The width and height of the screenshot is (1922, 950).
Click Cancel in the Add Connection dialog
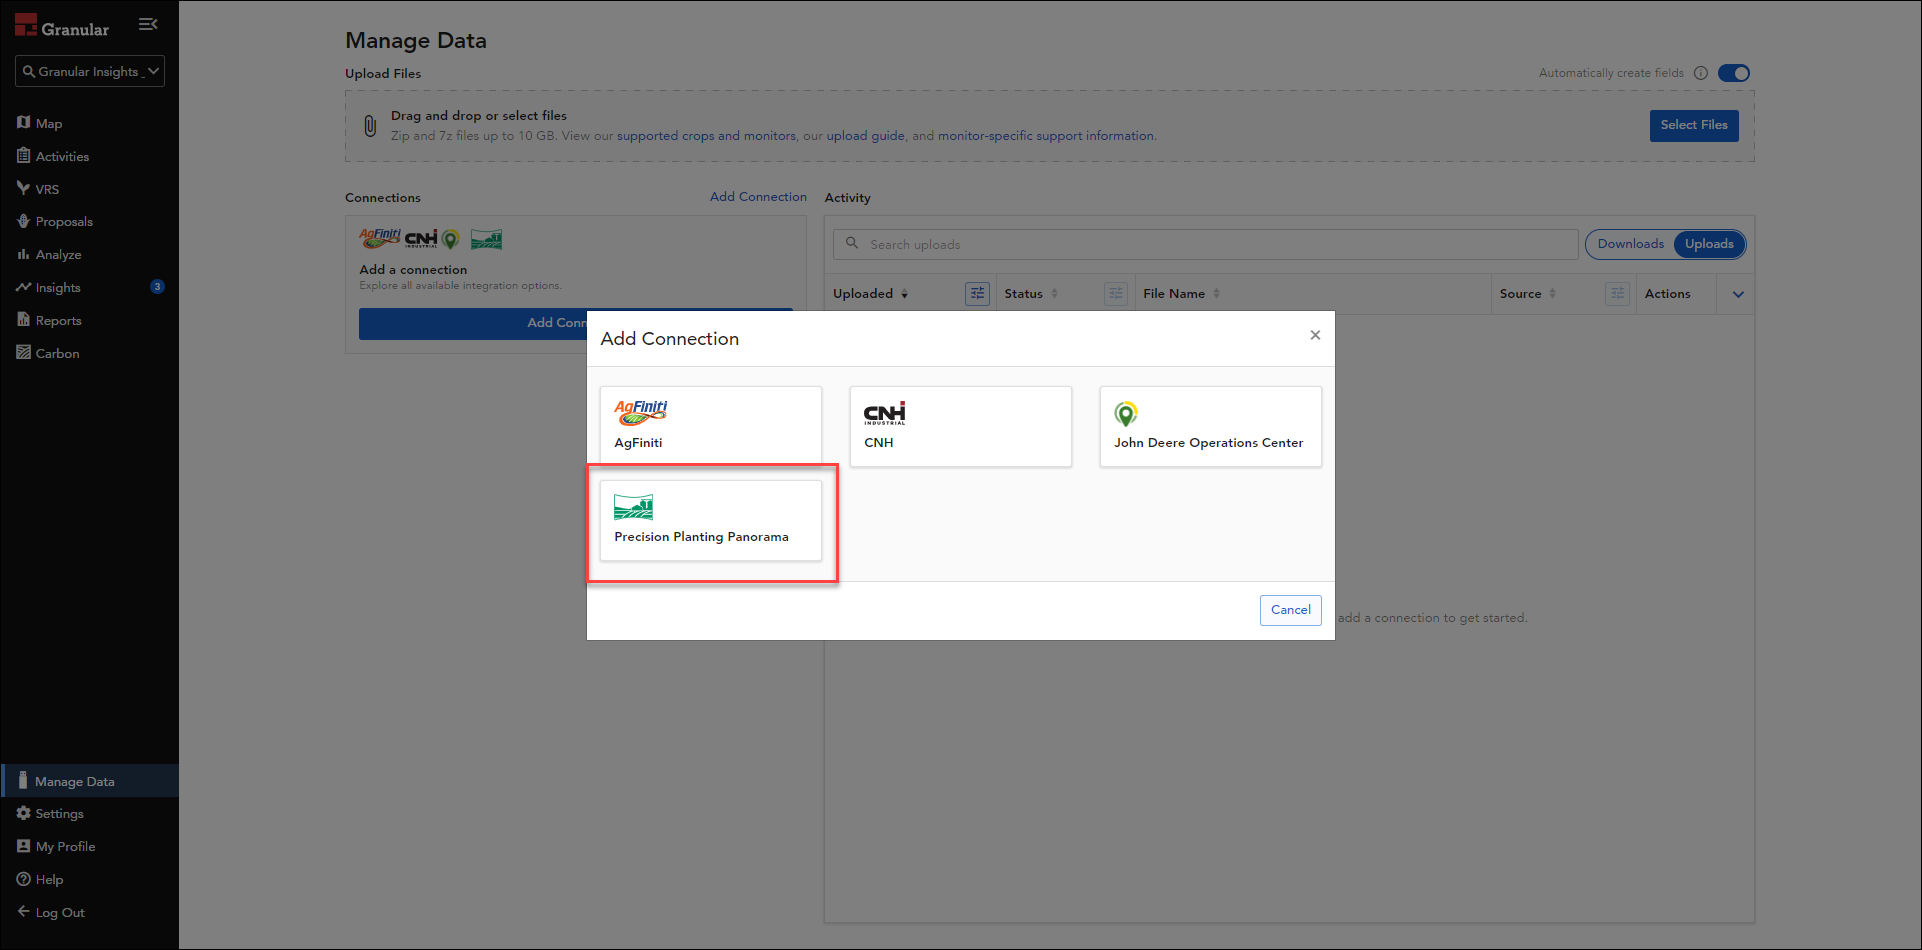tap(1290, 610)
